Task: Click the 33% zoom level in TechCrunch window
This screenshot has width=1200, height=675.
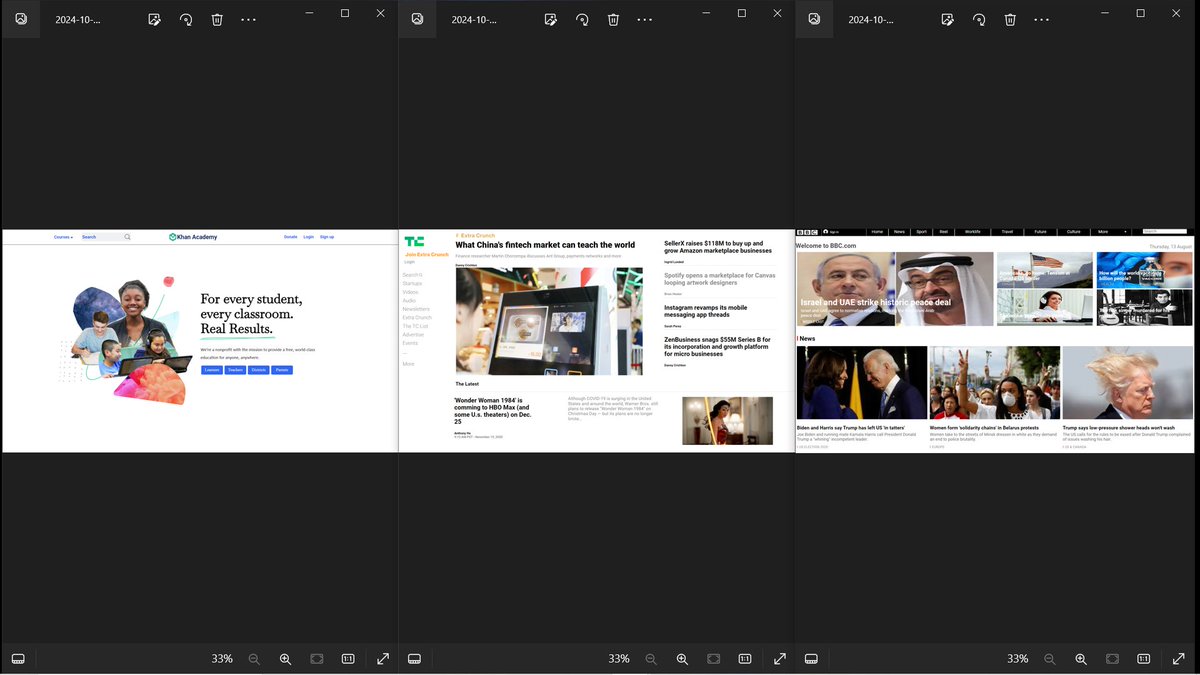Action: click(619, 659)
